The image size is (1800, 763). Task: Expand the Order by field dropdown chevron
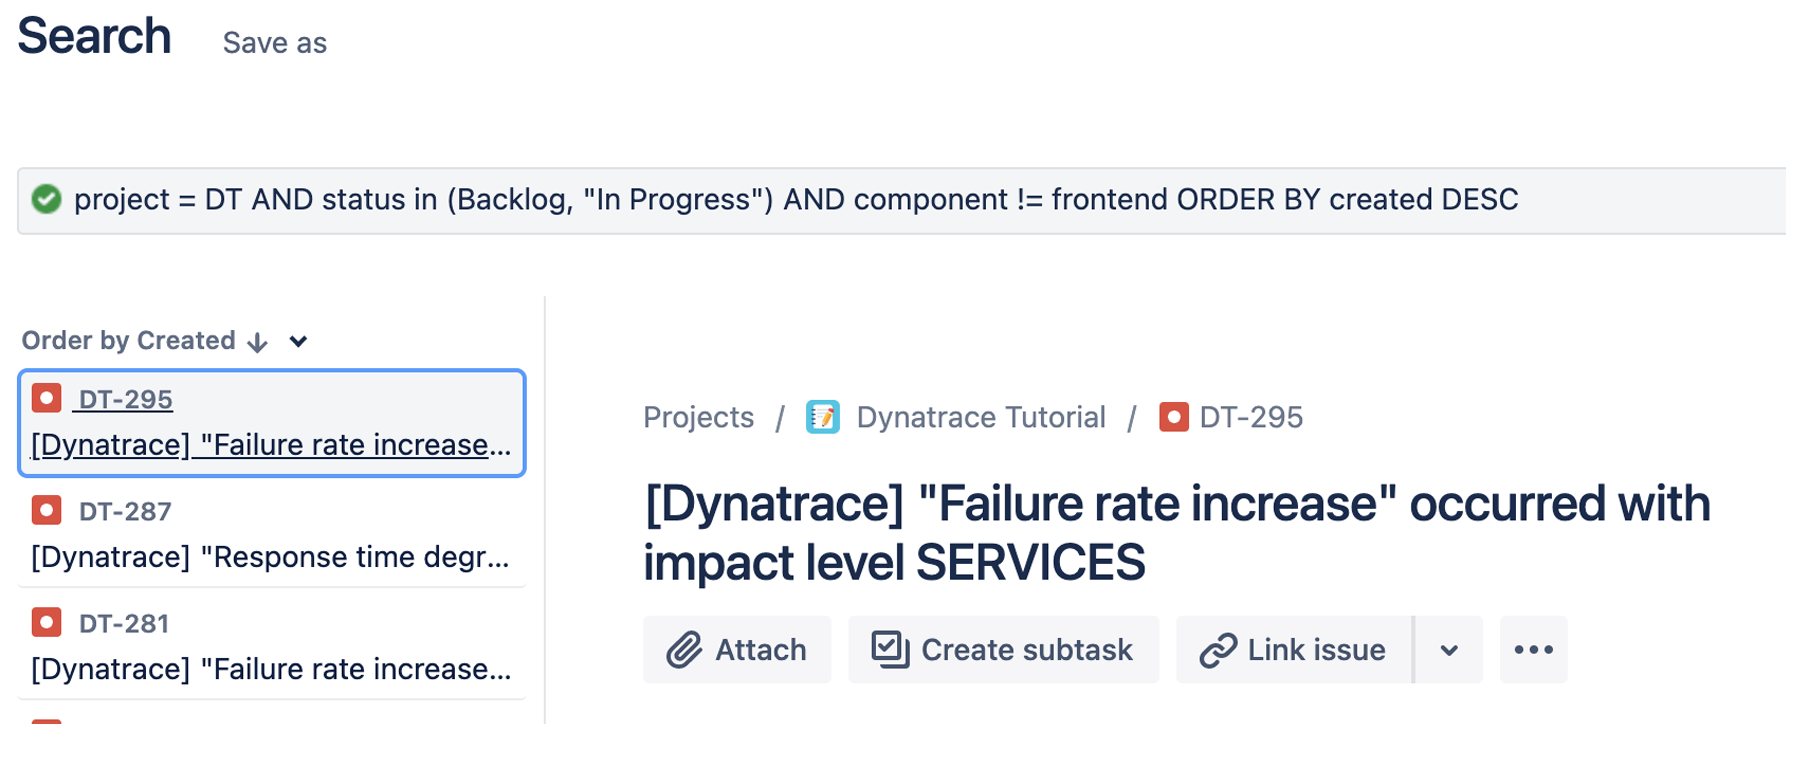coord(298,341)
